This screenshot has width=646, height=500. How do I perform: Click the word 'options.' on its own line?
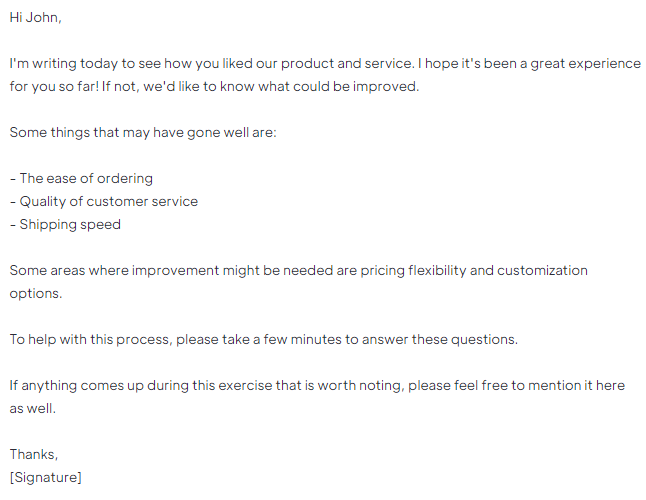[36, 294]
